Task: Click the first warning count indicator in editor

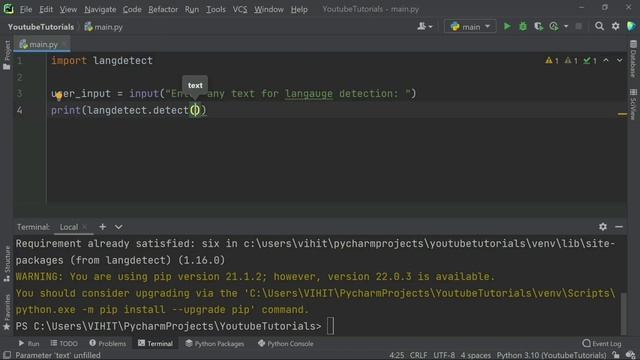Action: click(552, 60)
